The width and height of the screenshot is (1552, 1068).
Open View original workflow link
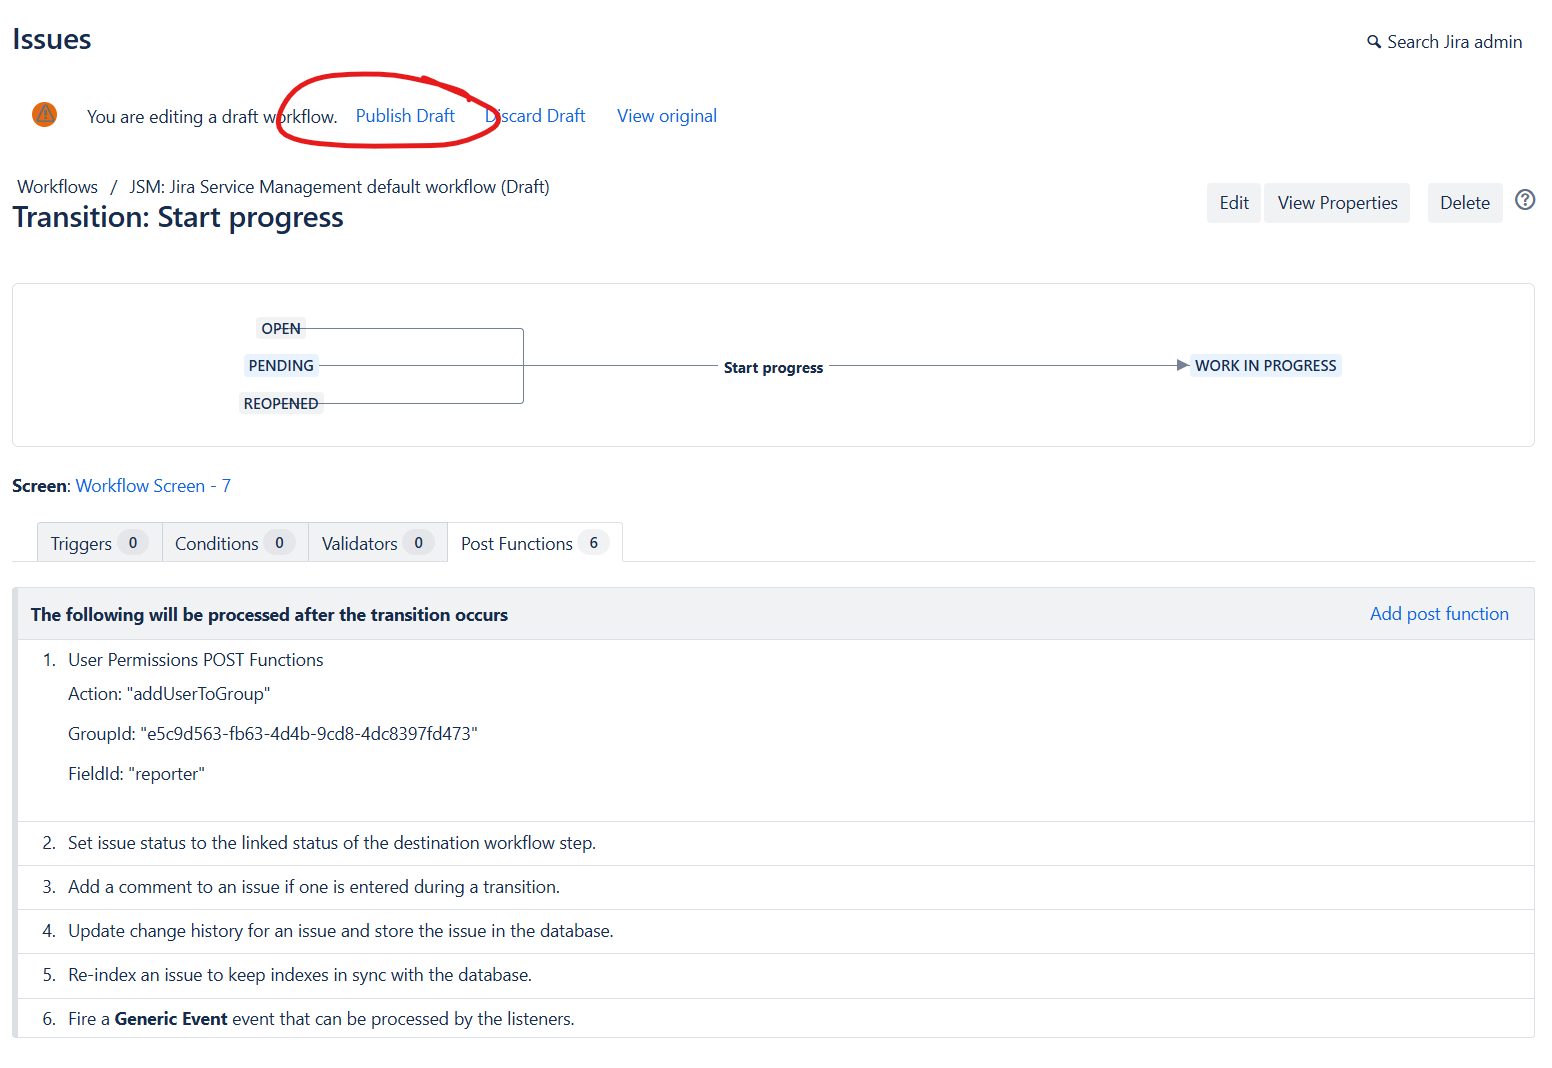click(666, 116)
